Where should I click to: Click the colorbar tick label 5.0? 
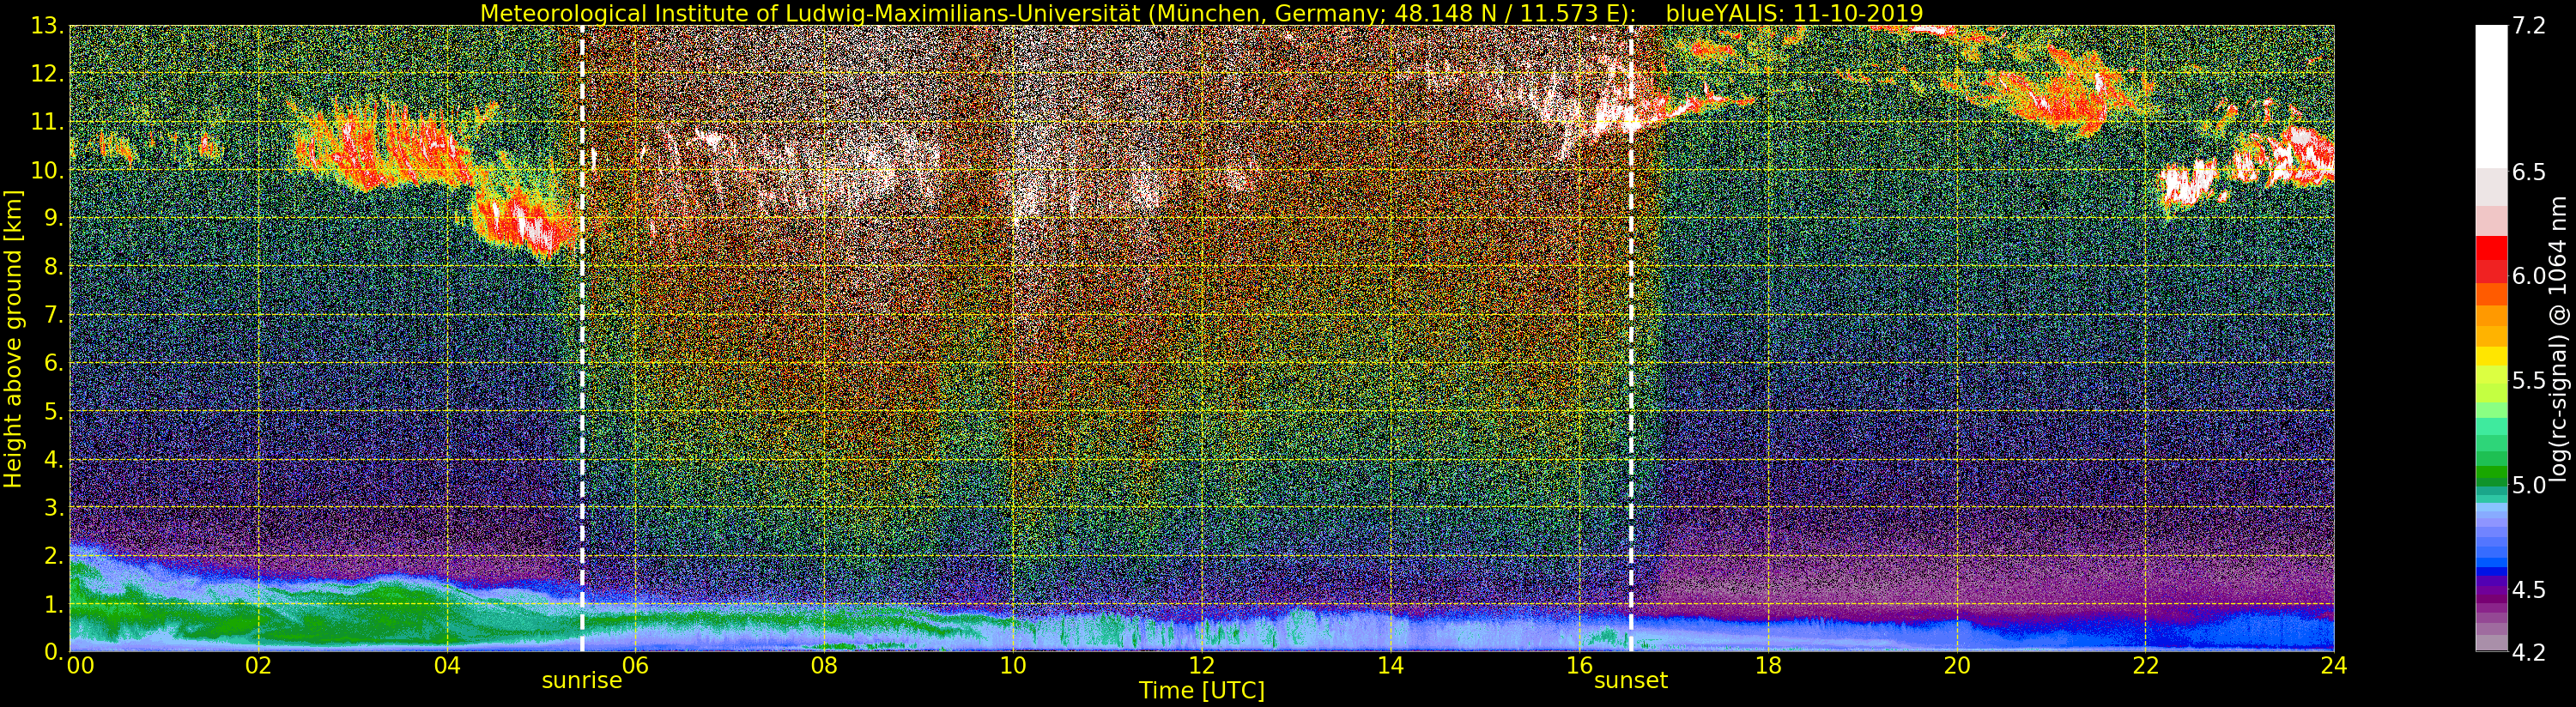pyautogui.click(x=2529, y=485)
